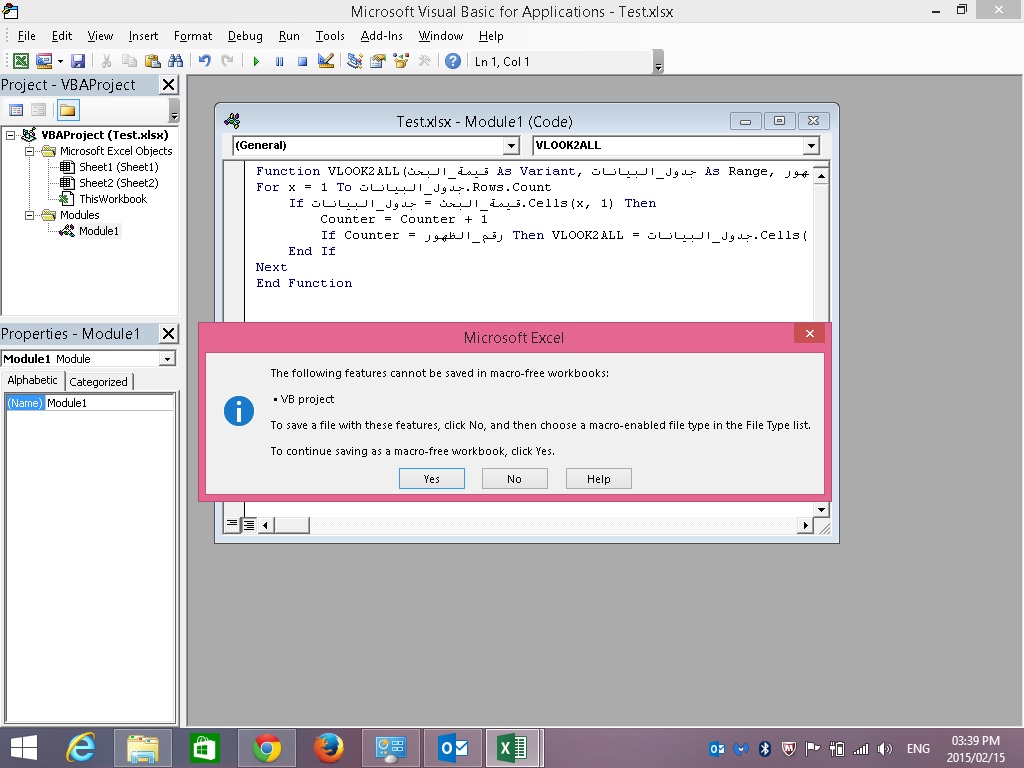Open the Edit menu
Screen dimensions: 1024x768
pyautogui.click(x=61, y=36)
